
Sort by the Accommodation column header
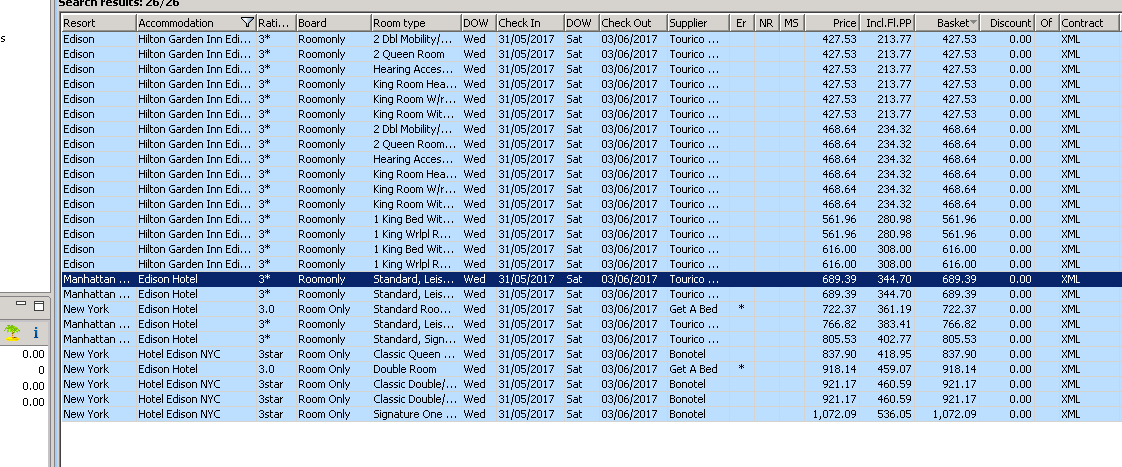tap(196, 23)
